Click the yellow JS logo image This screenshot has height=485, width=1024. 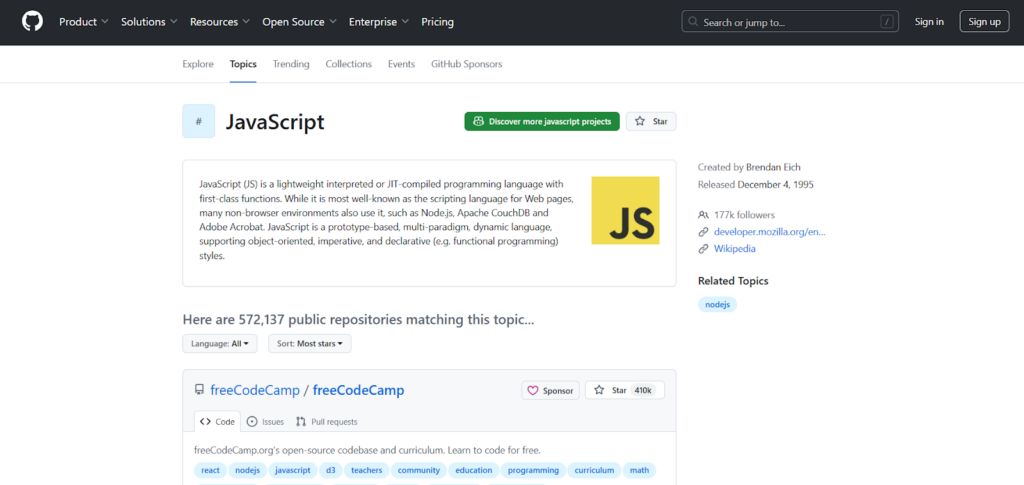pos(625,210)
